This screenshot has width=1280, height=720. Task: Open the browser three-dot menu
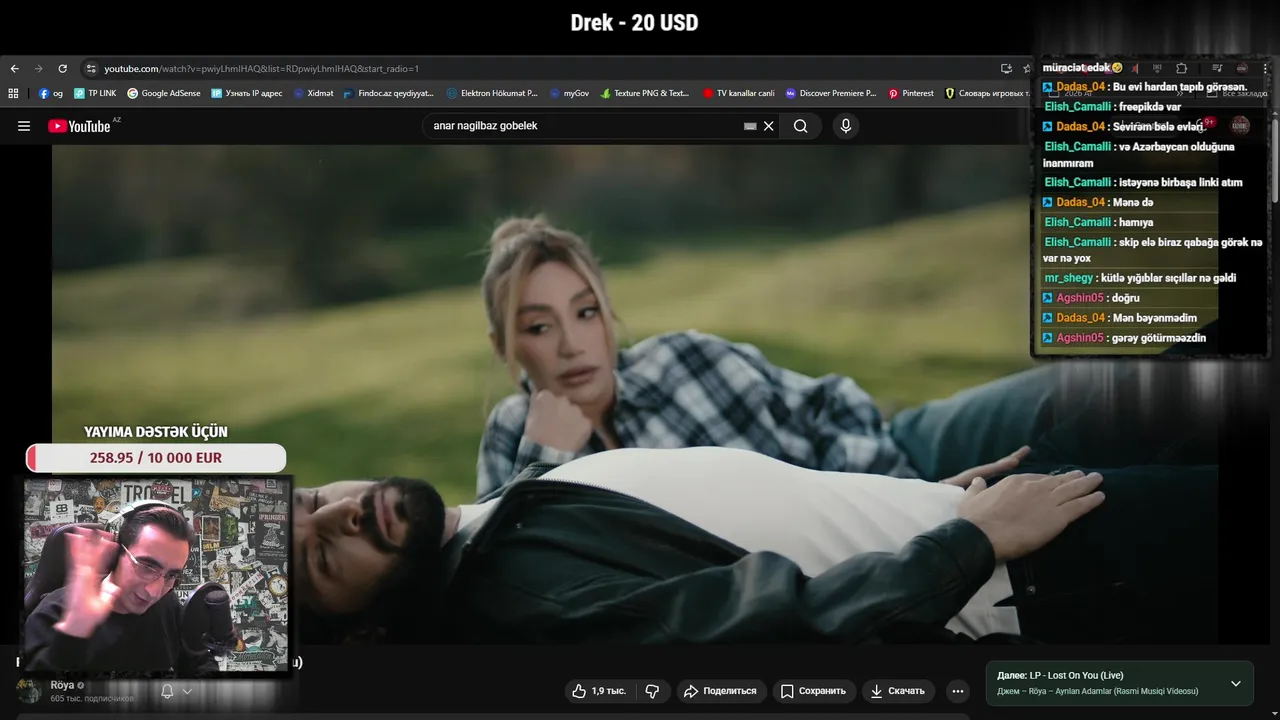[1264, 69]
